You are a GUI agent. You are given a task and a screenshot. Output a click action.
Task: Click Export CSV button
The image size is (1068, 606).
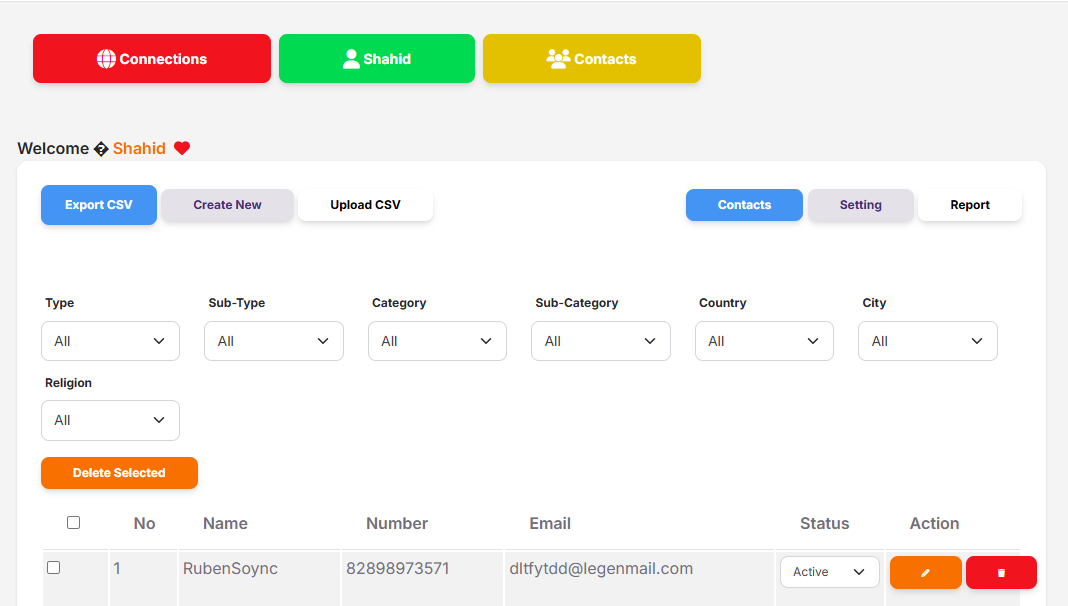point(99,205)
